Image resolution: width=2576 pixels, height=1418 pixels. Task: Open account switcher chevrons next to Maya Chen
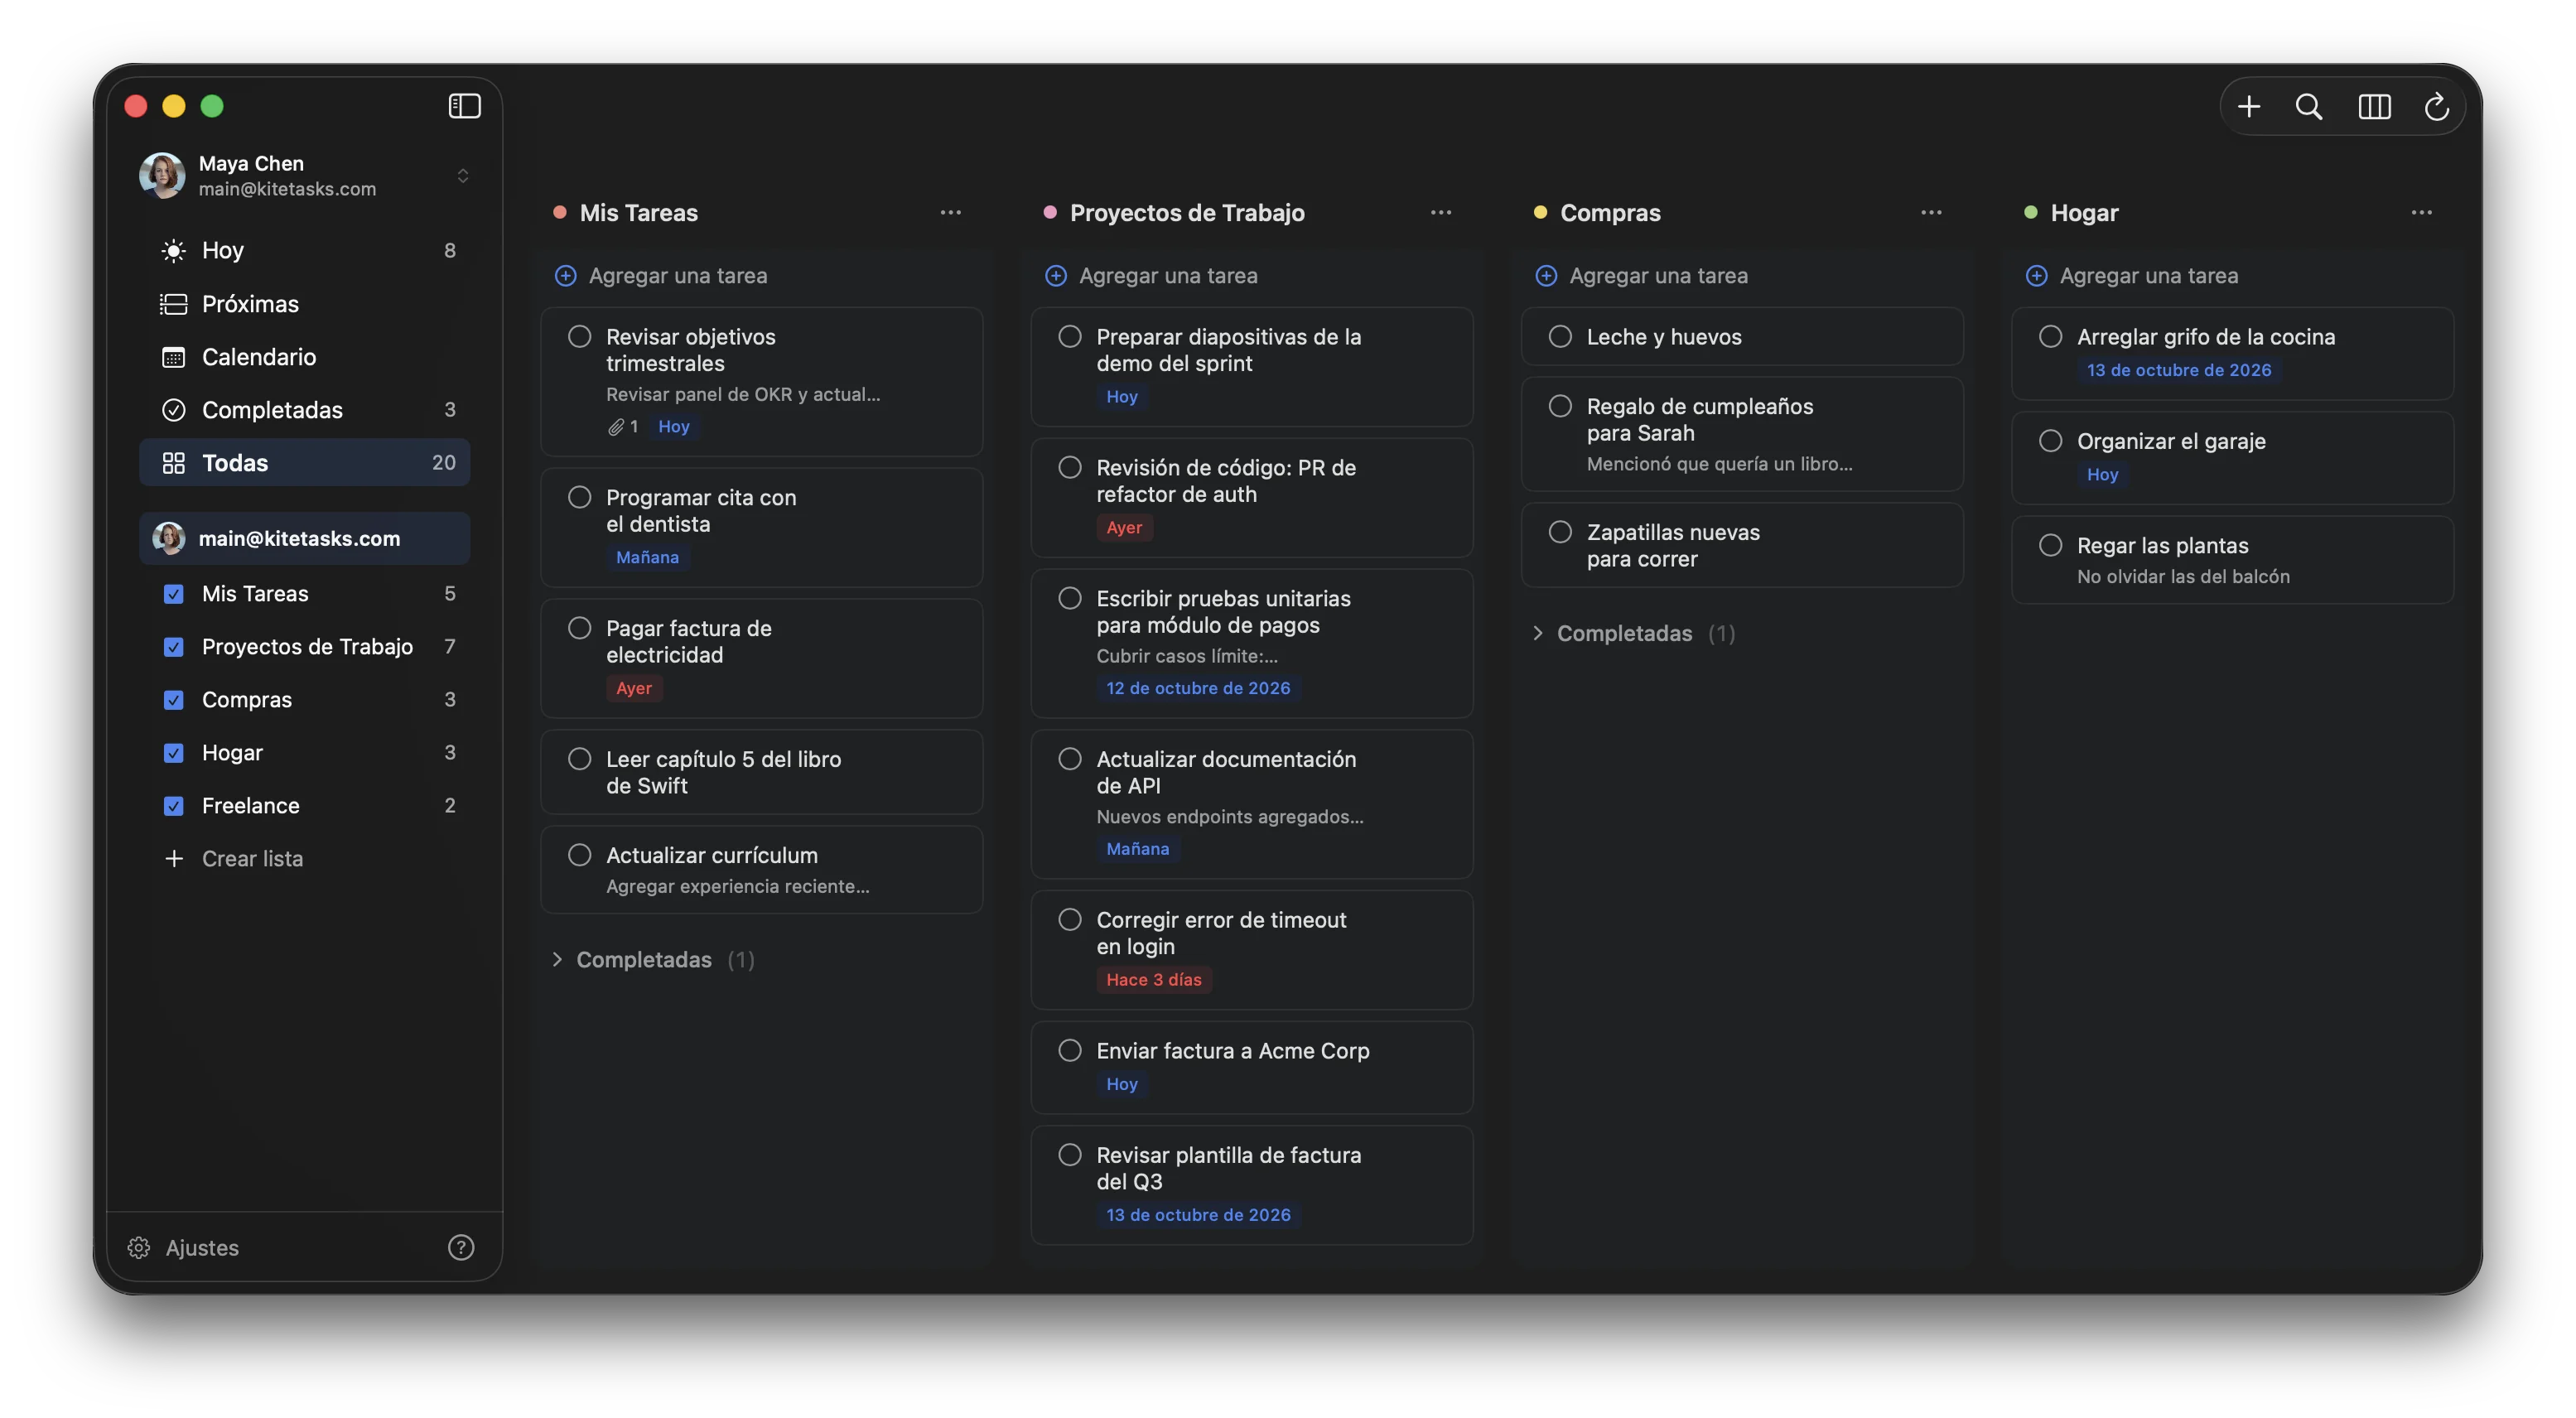click(463, 175)
